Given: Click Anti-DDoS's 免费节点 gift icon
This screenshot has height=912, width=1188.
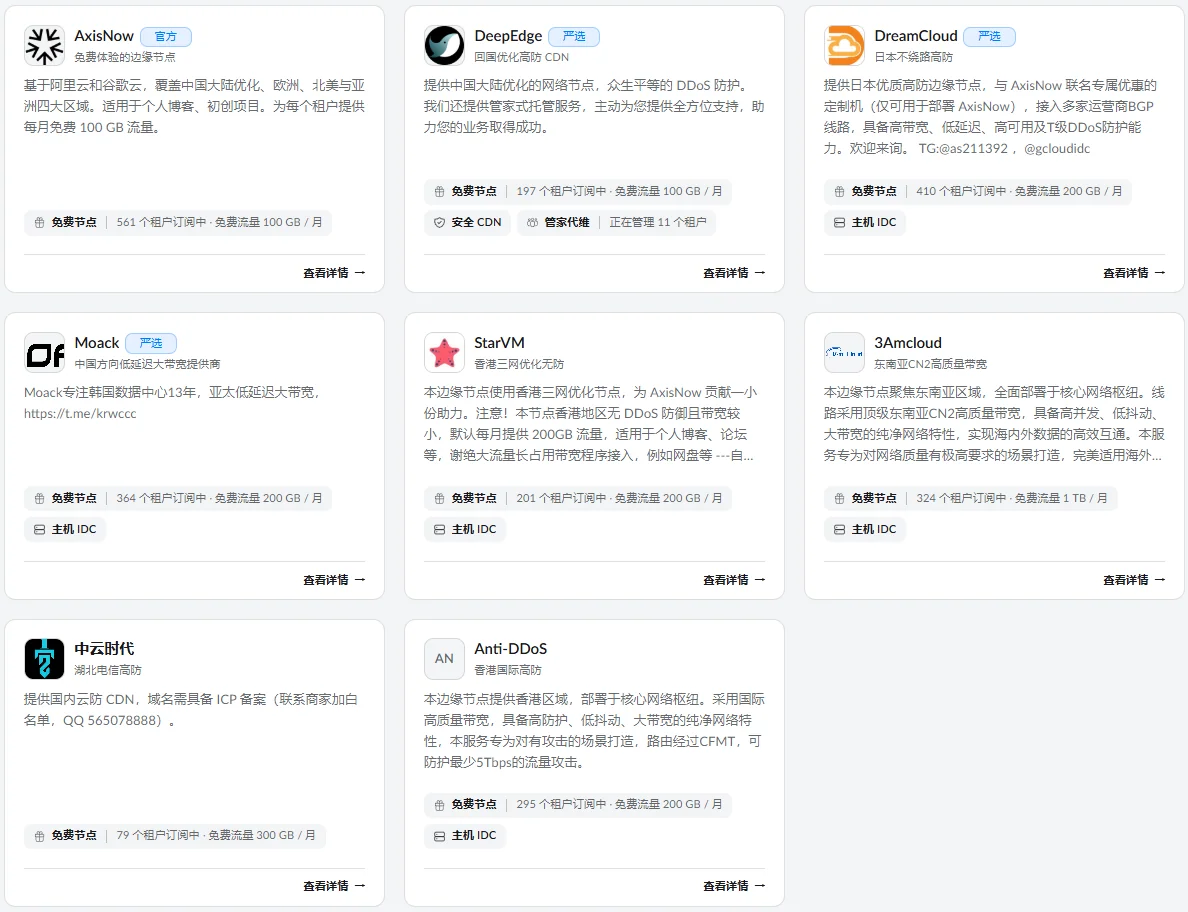Looking at the screenshot, I should 439,805.
